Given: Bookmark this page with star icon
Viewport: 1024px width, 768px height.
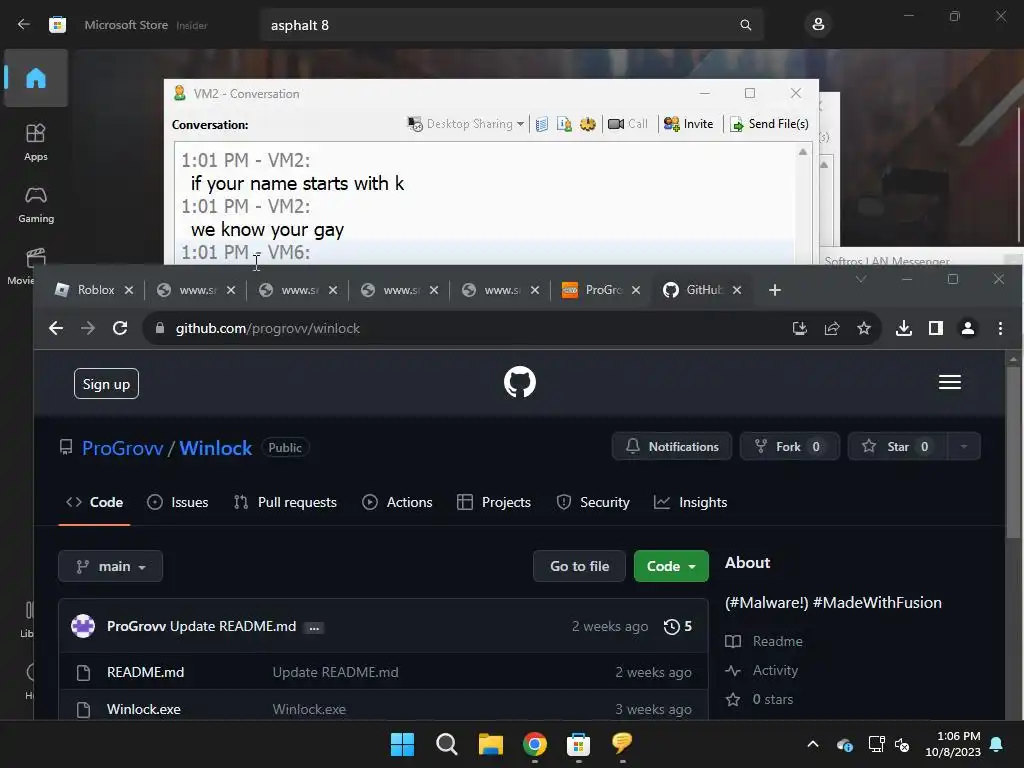Looking at the screenshot, I should [864, 328].
